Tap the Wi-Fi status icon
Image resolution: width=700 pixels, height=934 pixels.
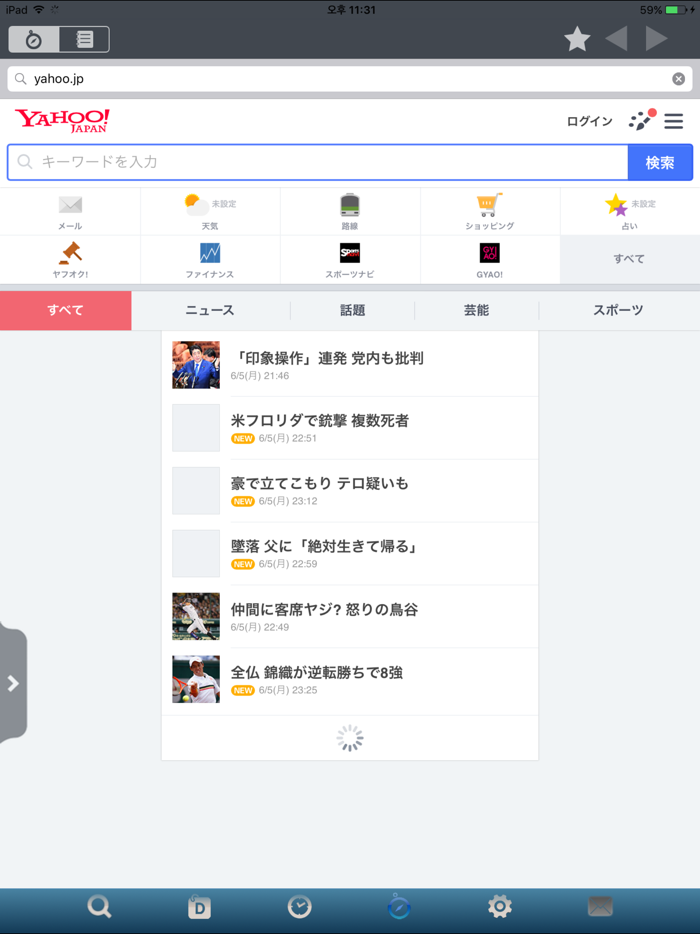tap(39, 10)
